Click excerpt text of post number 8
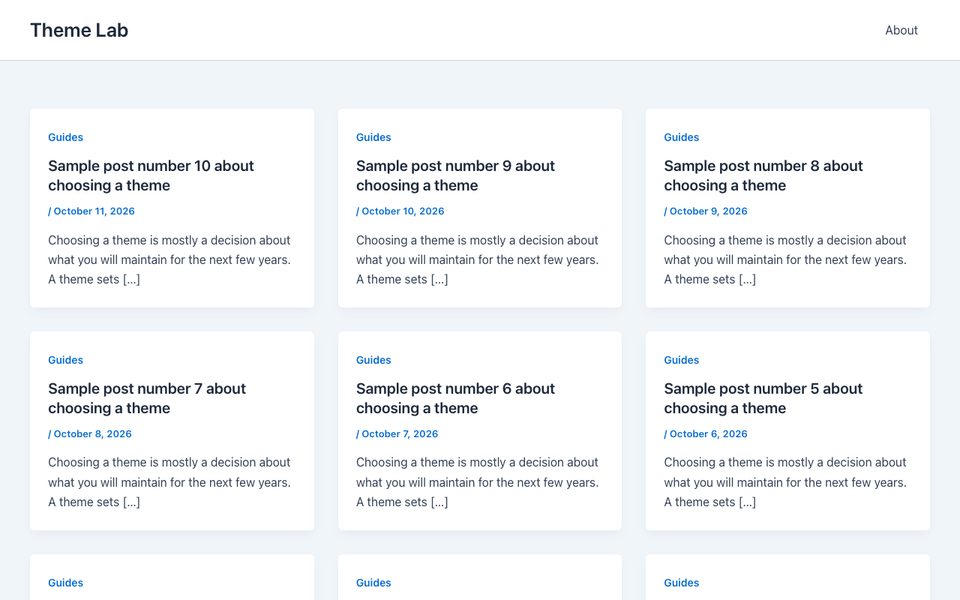 (x=786, y=260)
